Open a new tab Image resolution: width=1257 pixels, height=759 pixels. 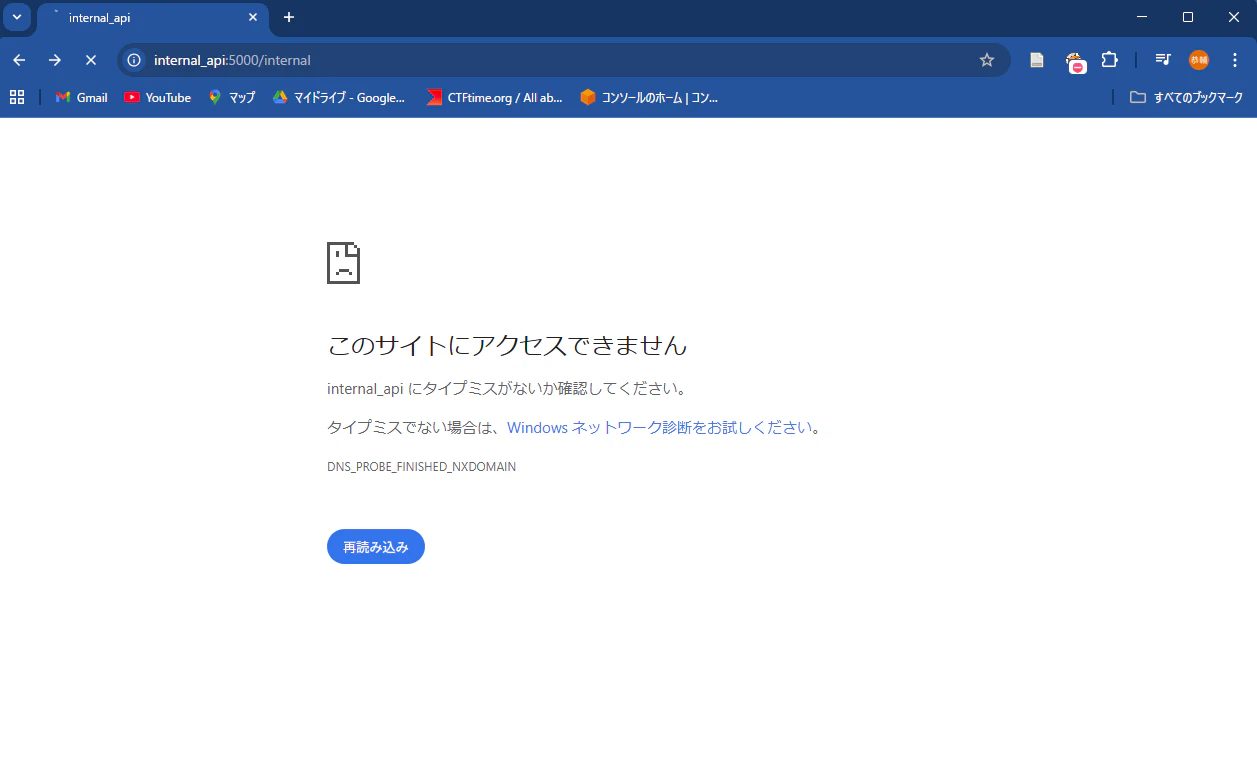click(x=289, y=17)
